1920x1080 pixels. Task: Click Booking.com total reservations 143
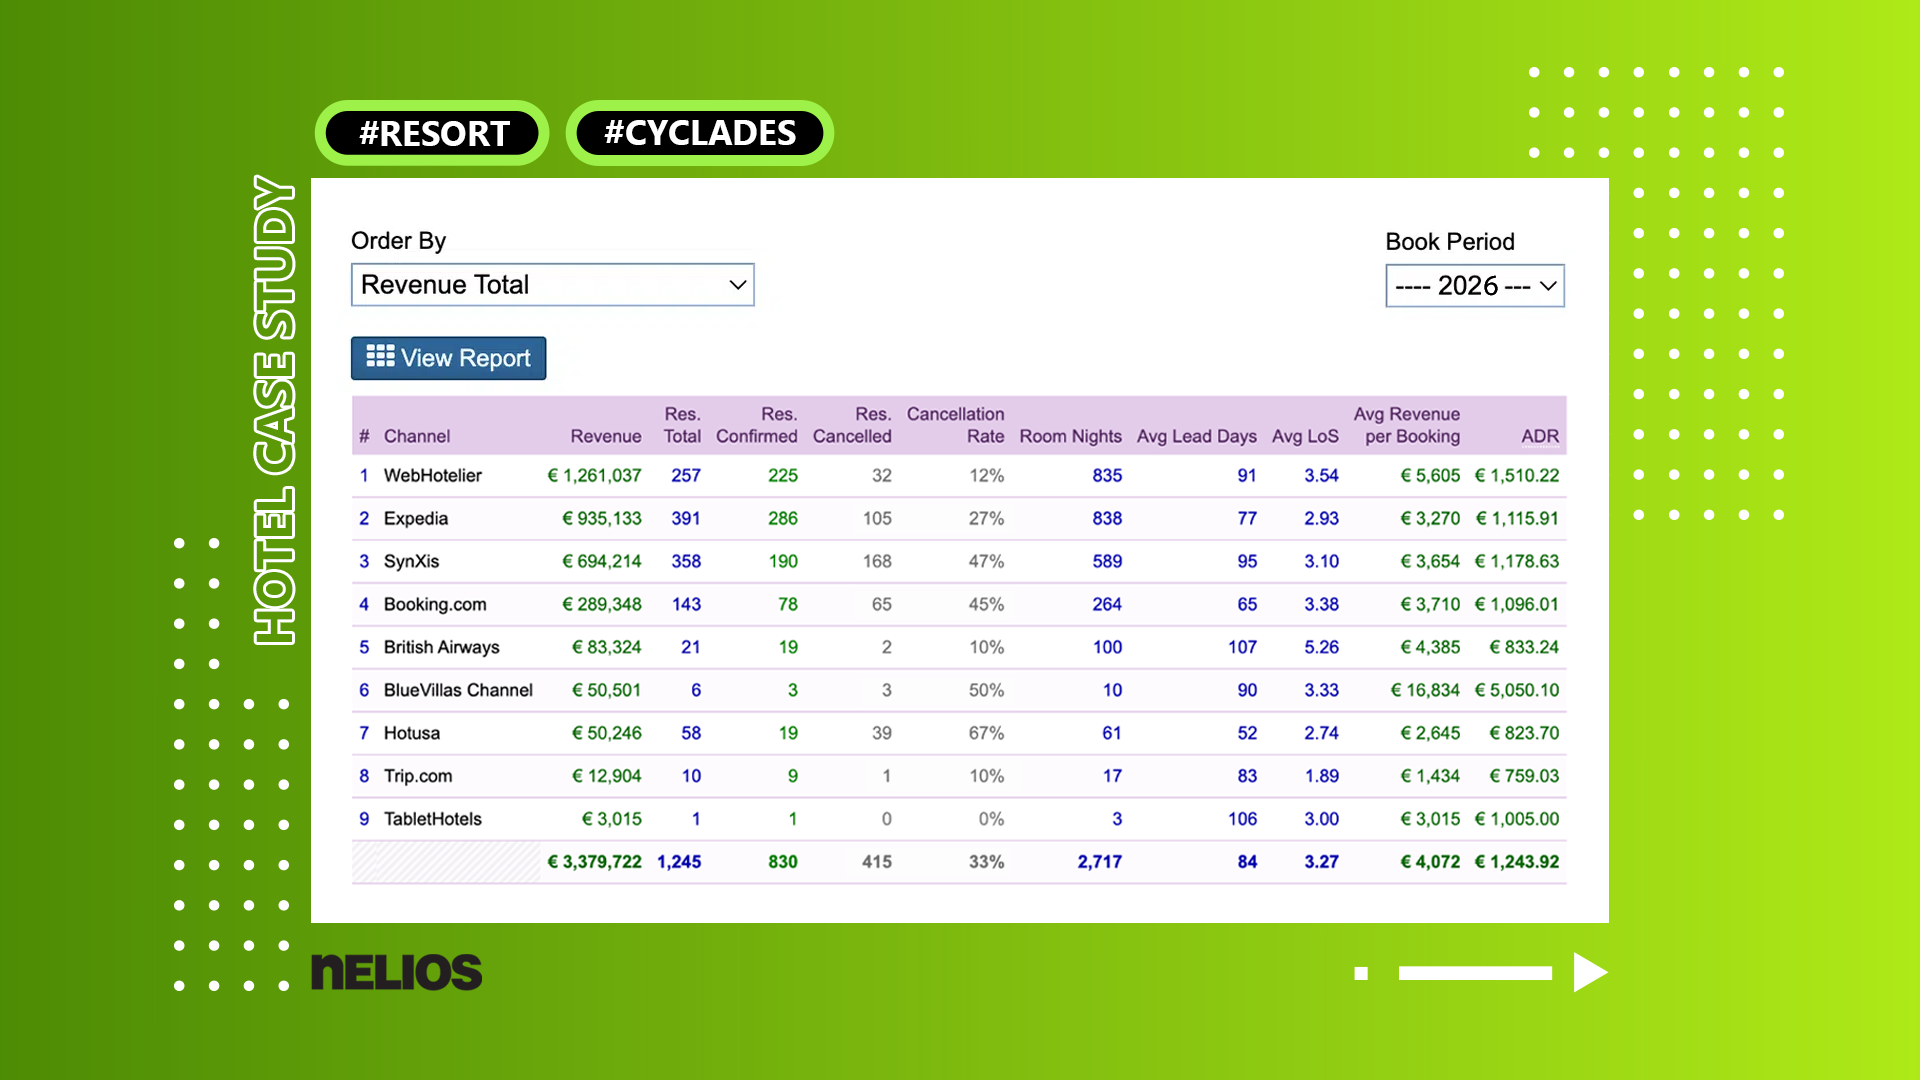click(x=686, y=604)
